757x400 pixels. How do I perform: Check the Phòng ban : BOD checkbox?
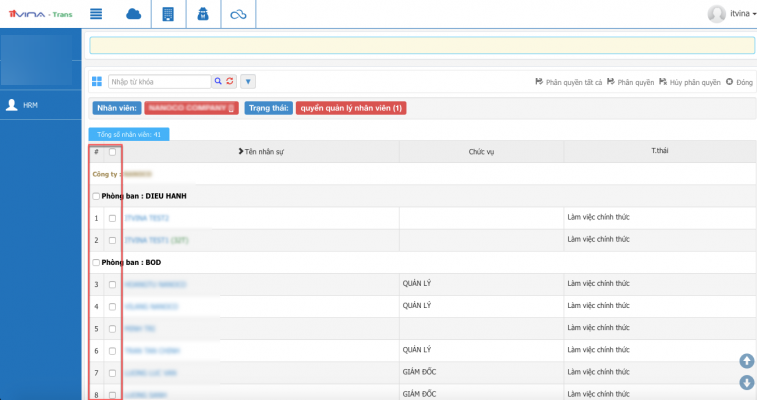click(x=95, y=262)
